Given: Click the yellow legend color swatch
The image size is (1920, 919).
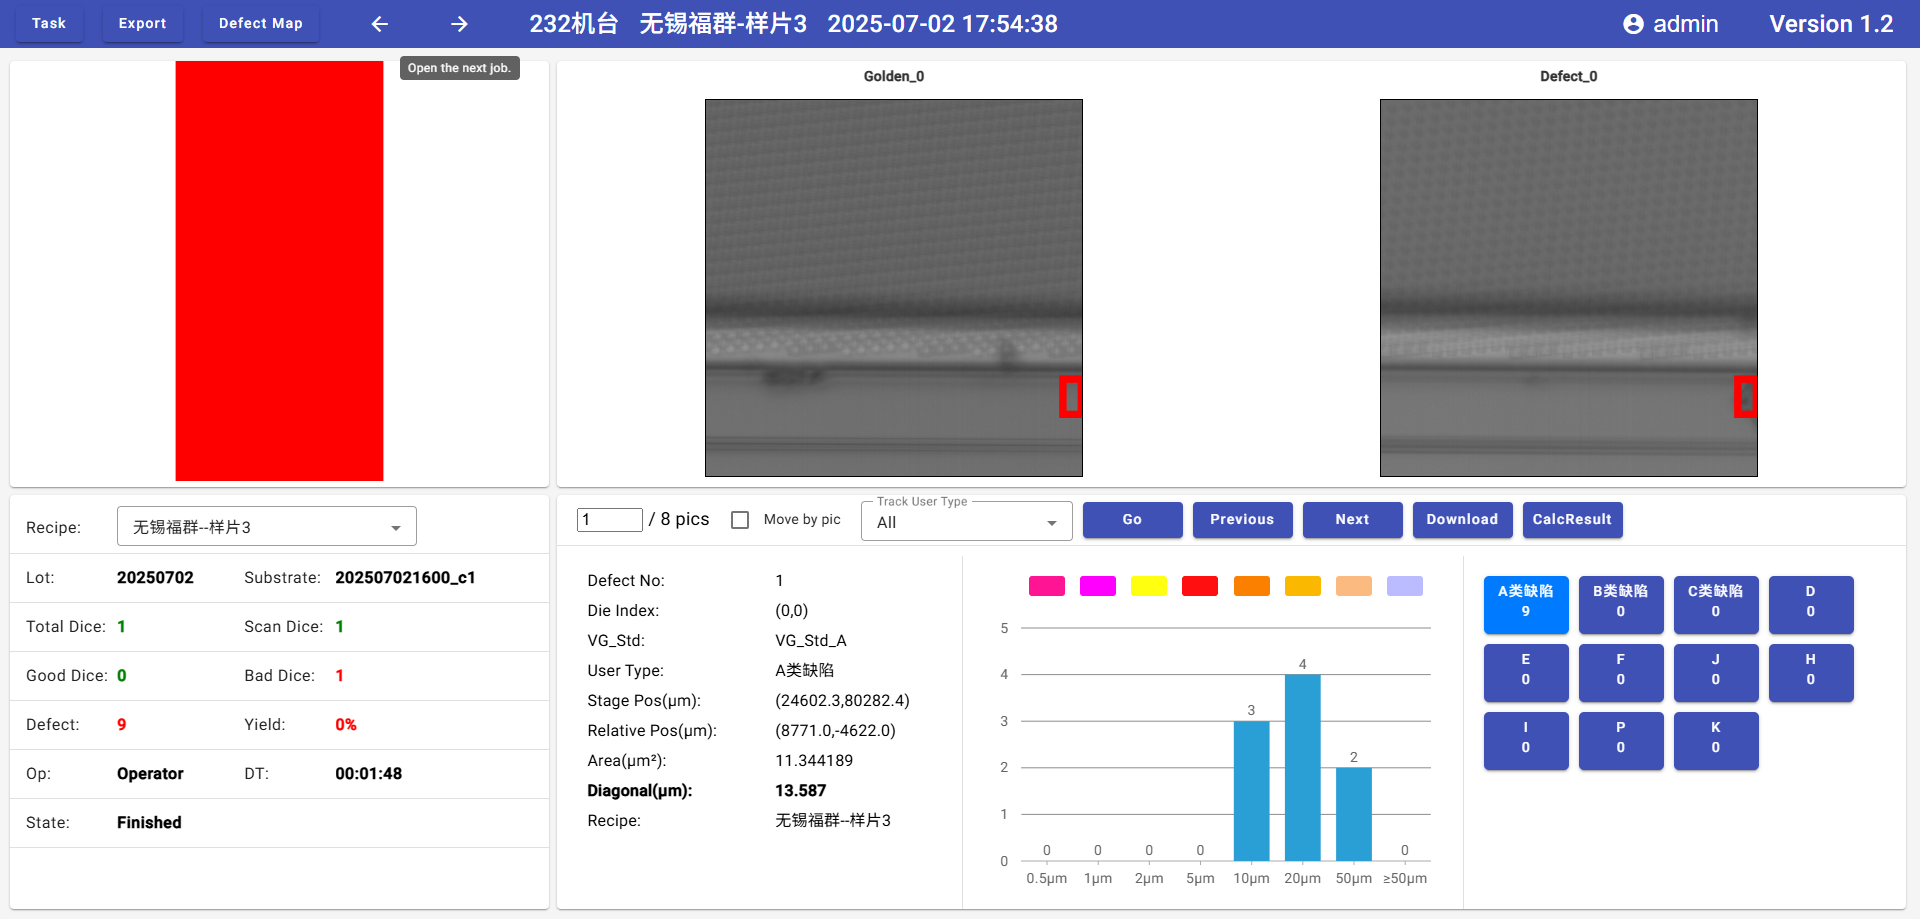Looking at the screenshot, I should tap(1149, 586).
